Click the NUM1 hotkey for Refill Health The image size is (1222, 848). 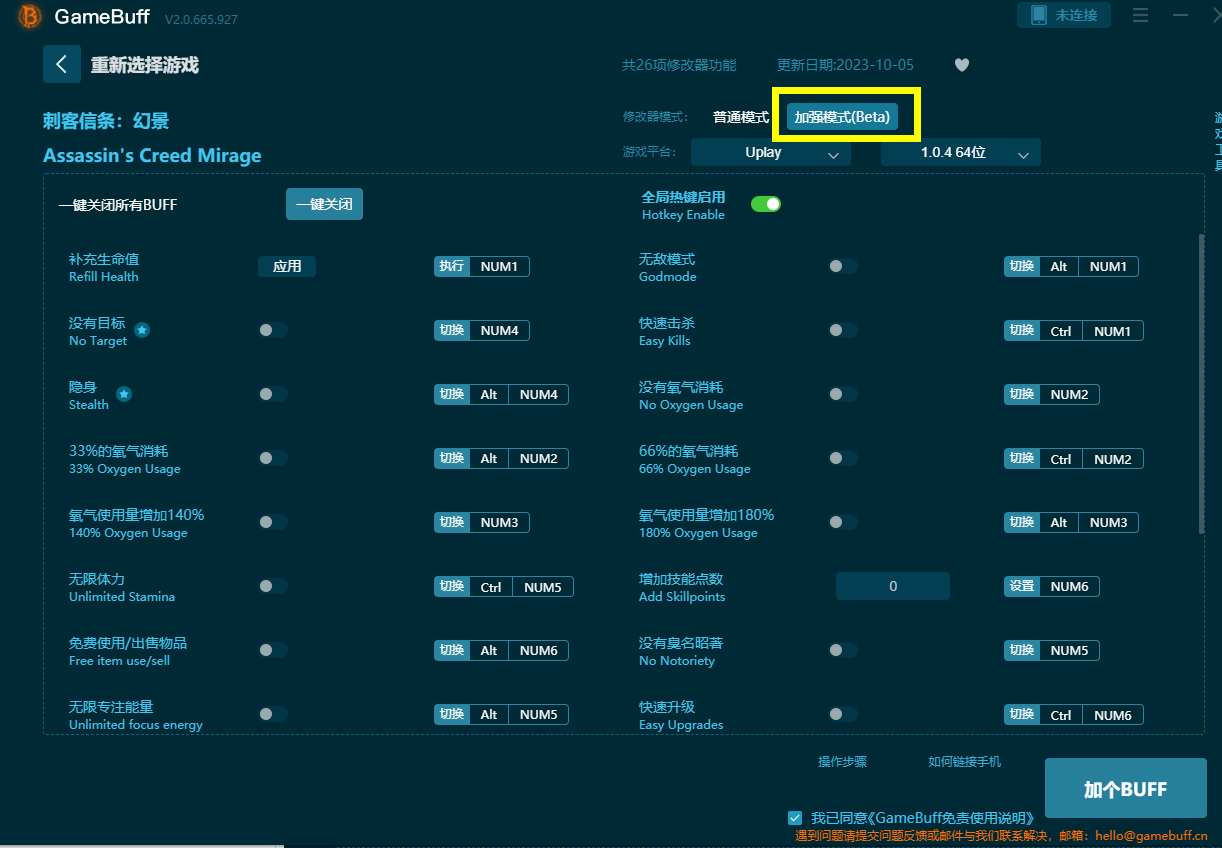499,266
